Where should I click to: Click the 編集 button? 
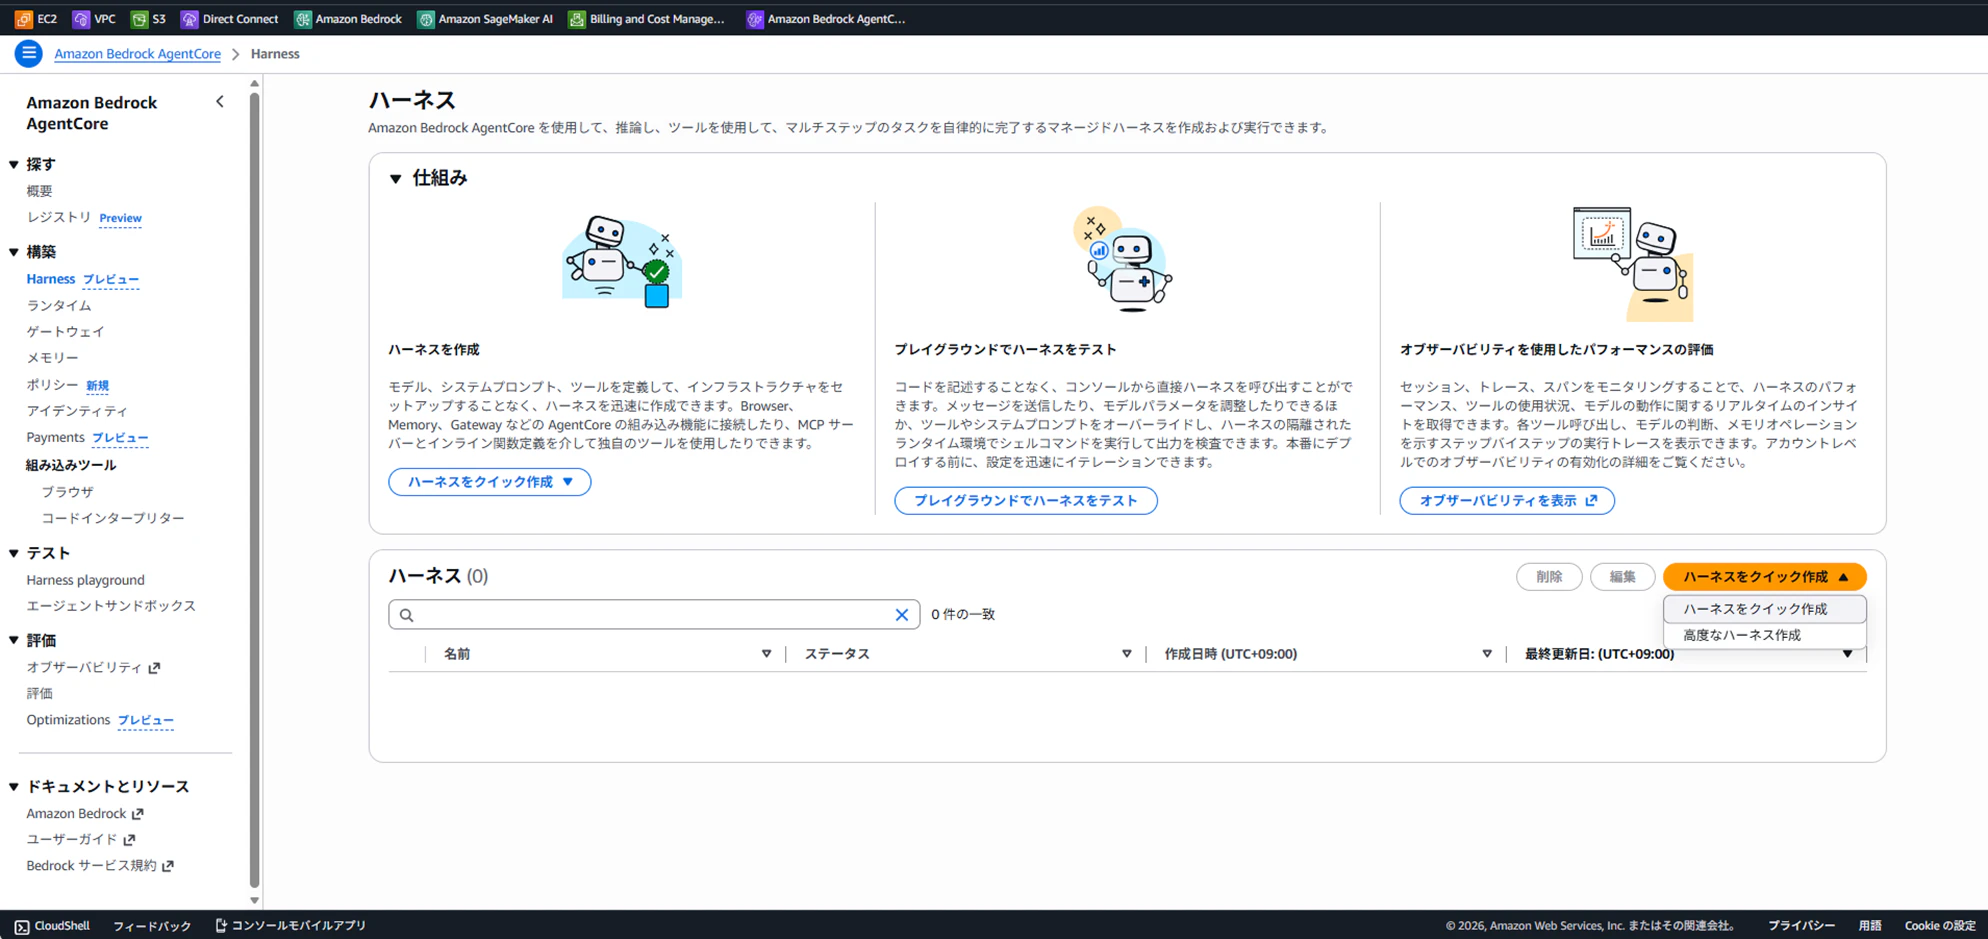click(x=1622, y=577)
